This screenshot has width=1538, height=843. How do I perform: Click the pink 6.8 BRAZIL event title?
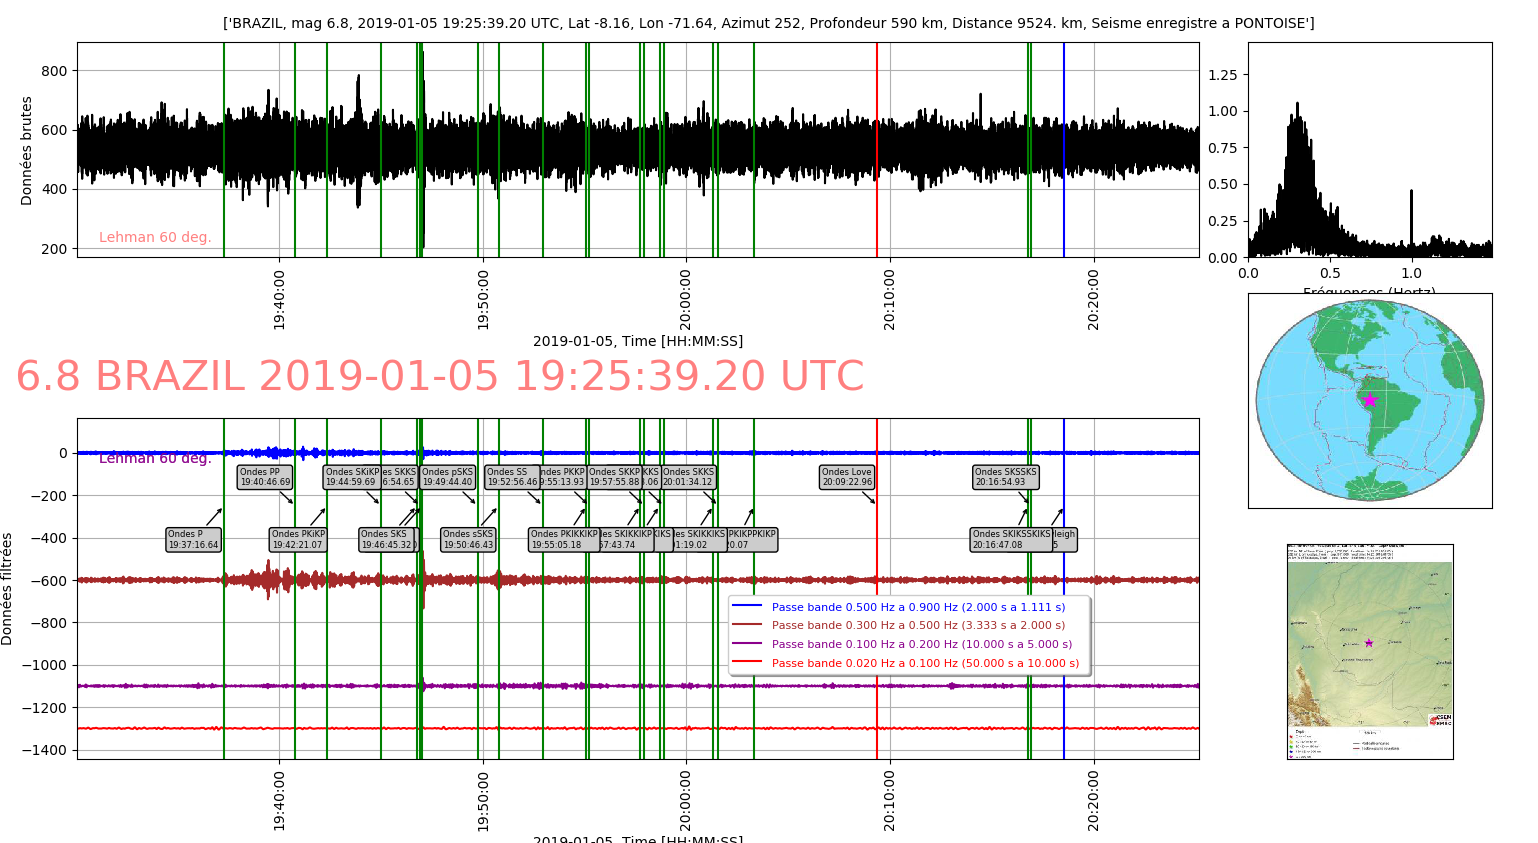point(440,377)
